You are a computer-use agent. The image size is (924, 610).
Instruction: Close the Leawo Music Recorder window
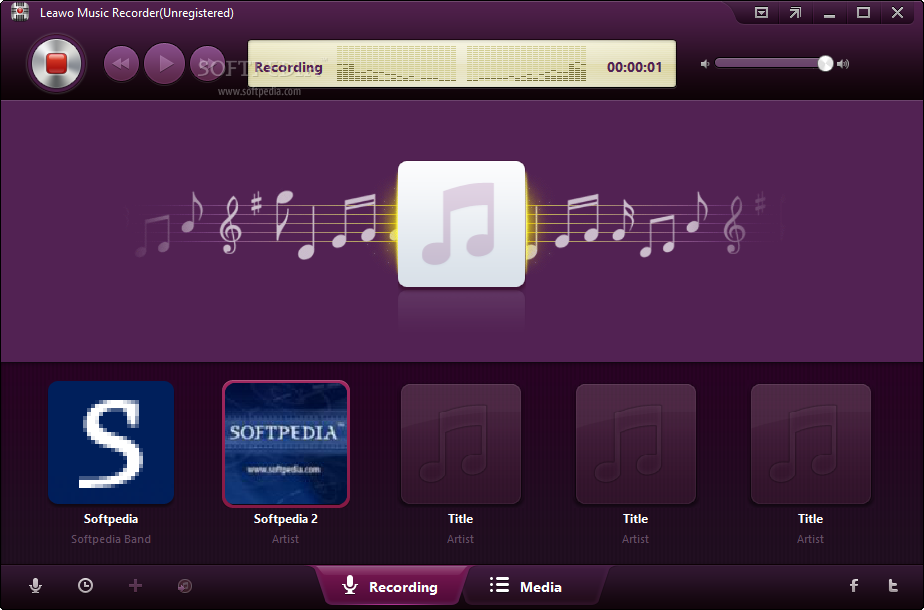[x=897, y=12]
